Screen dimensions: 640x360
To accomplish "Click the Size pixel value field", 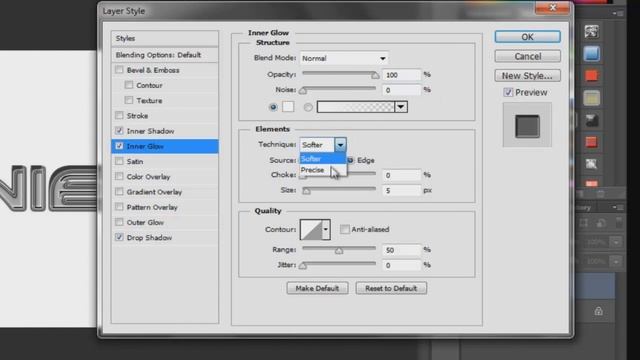I will (x=401, y=191).
